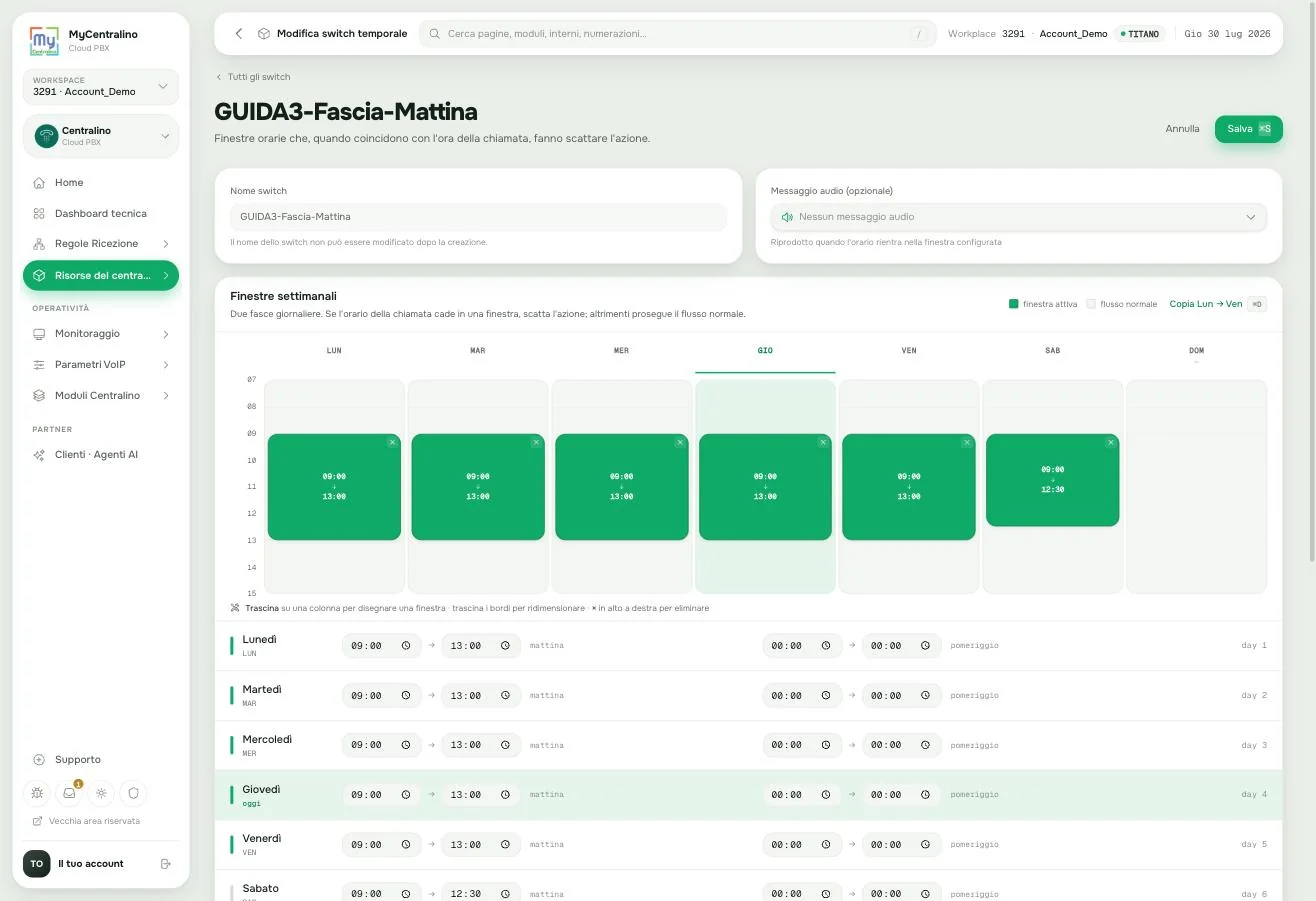Screen dimensions: 1316x901
Task: Open Dashboard tecnica in the sidebar
Action: pos(100,214)
